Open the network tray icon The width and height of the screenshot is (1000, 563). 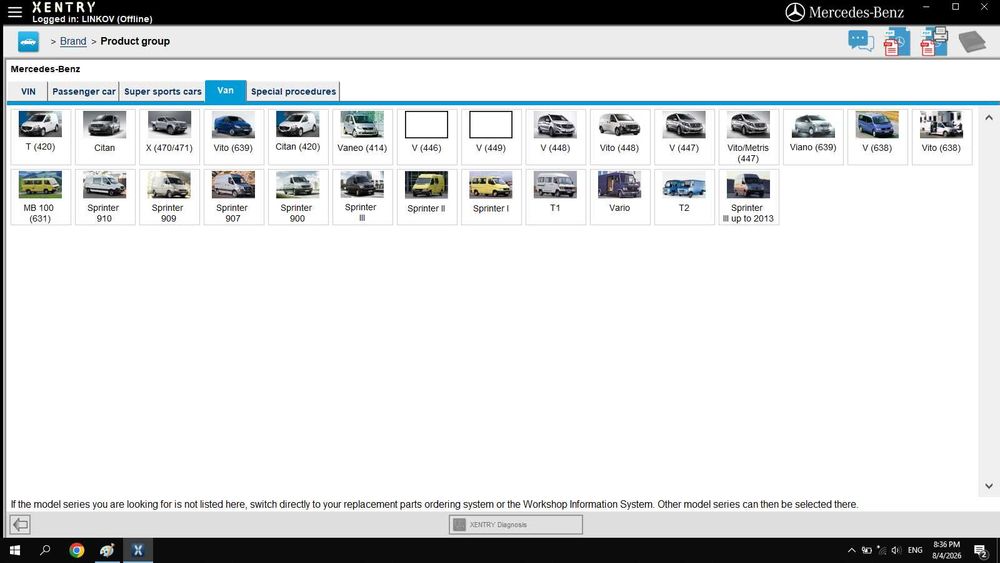(x=882, y=550)
